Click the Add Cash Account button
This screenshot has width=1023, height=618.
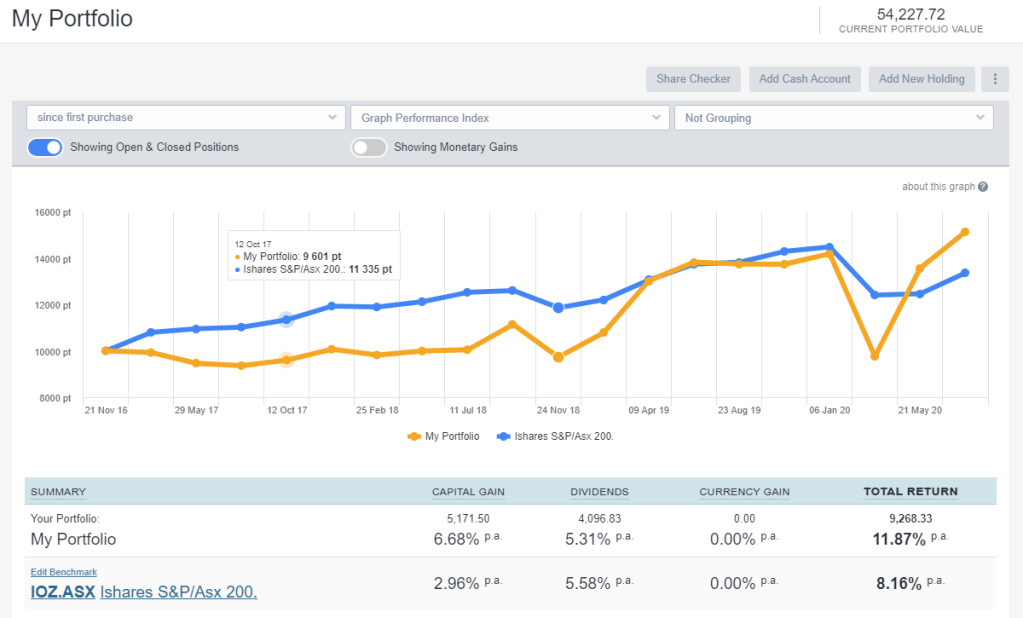pos(804,79)
